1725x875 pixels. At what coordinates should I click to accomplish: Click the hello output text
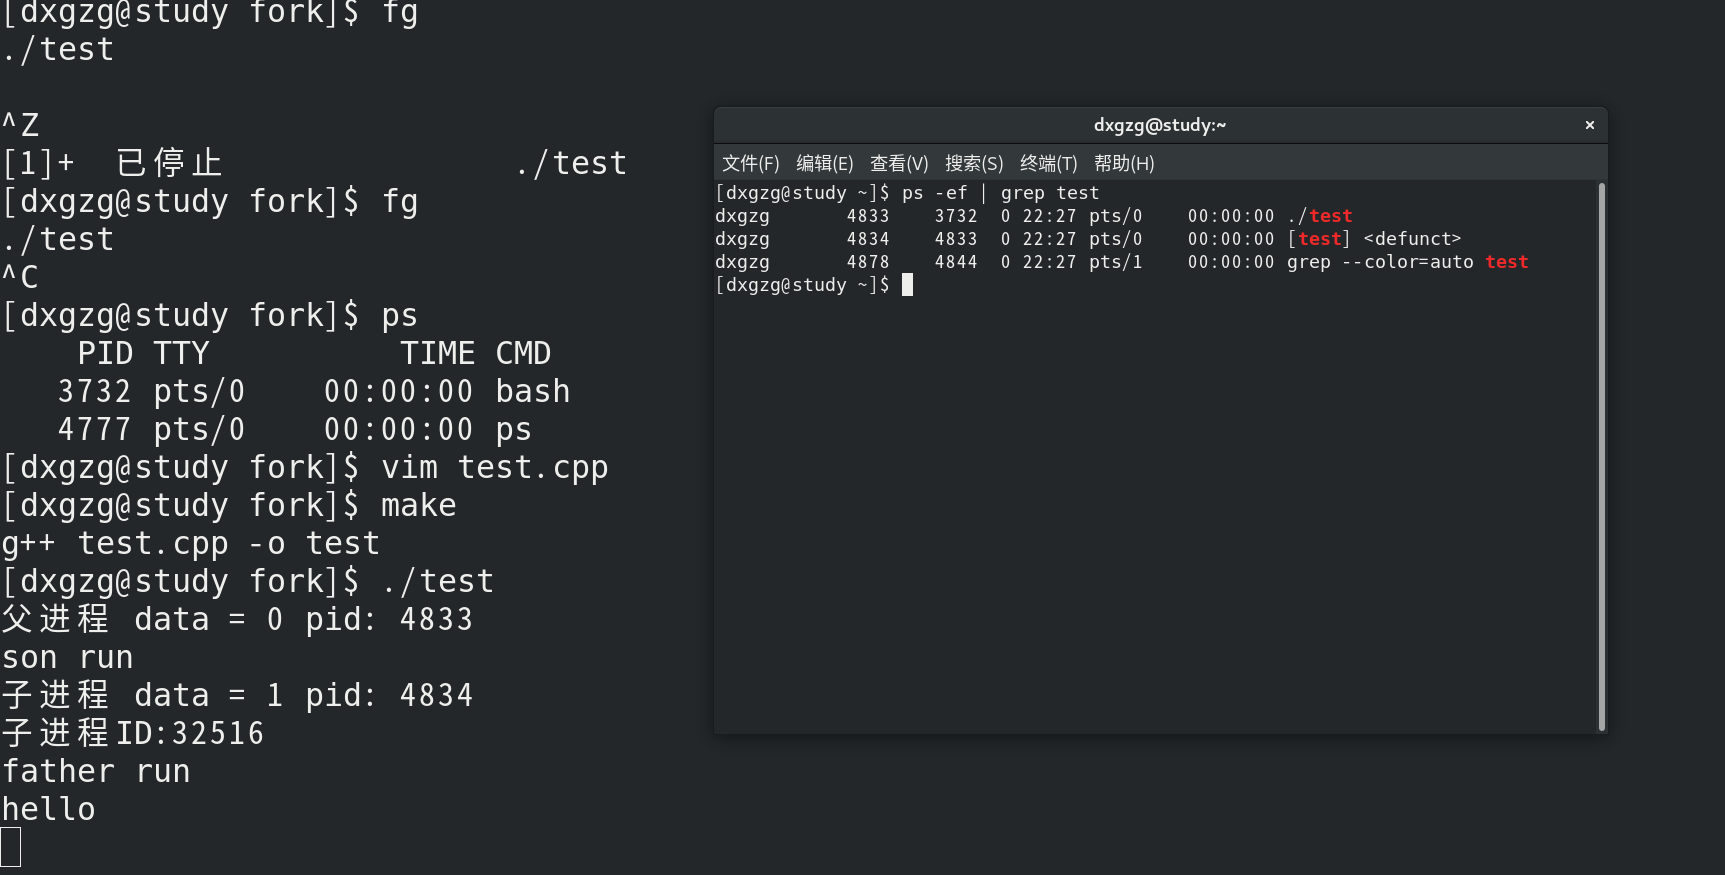pos(48,808)
